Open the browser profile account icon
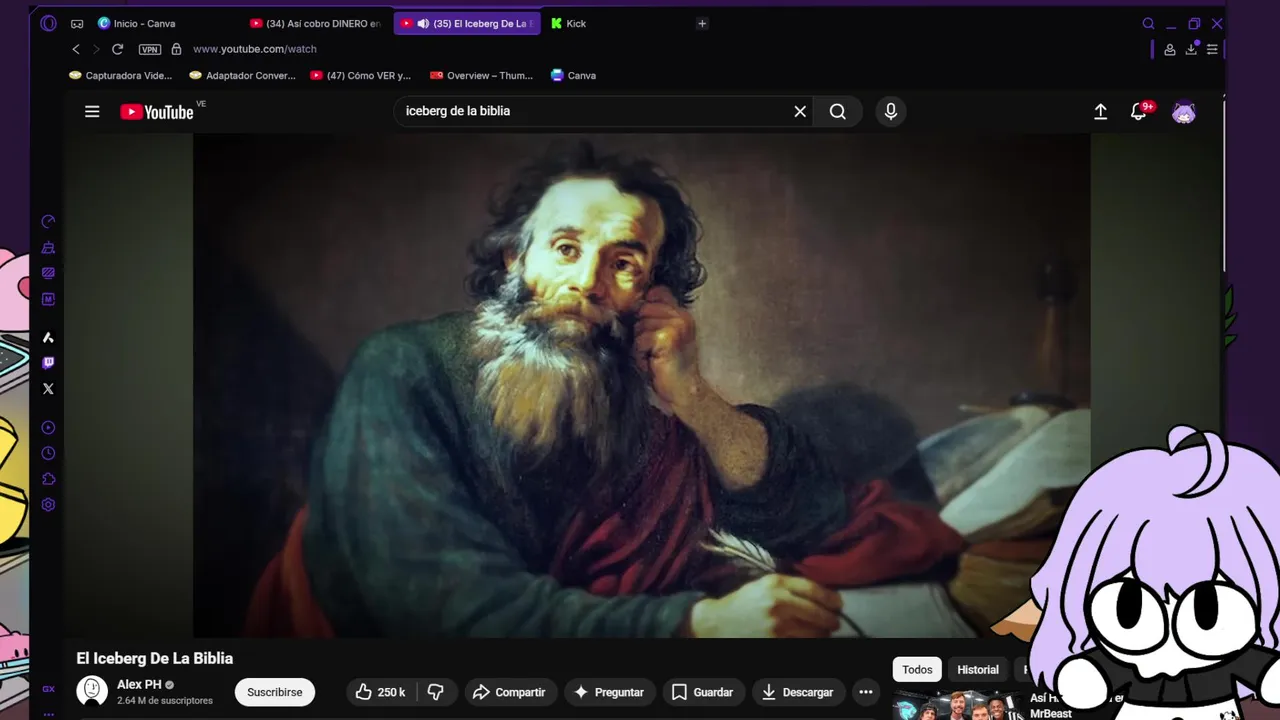Screen dimensions: 1280x720 (x=1170, y=49)
